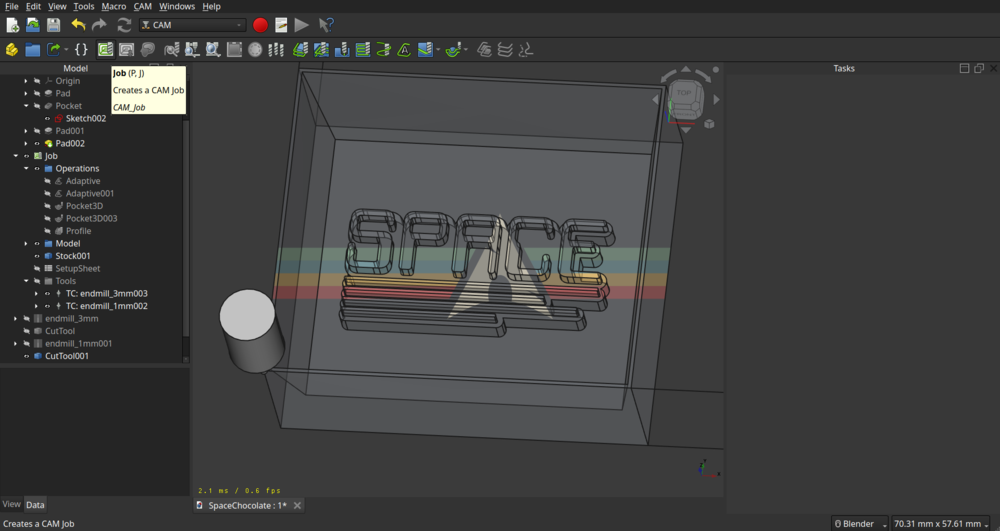Add a variable set with the curly braces icon

[x=81, y=50]
